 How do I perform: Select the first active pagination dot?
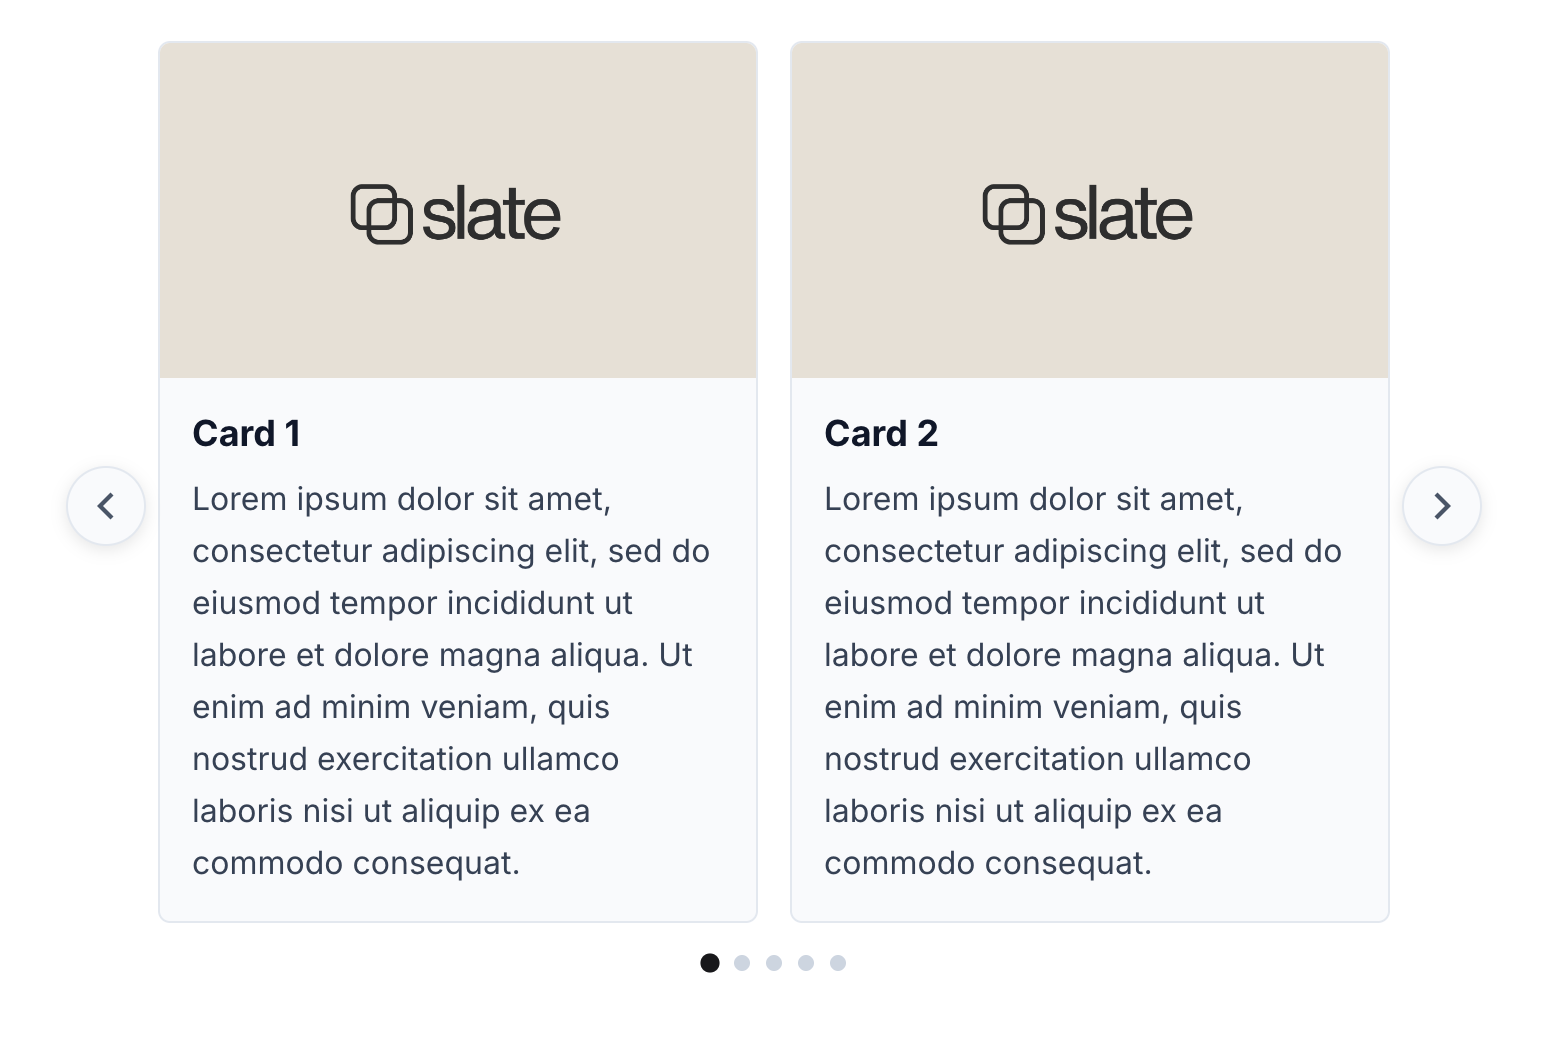710,963
